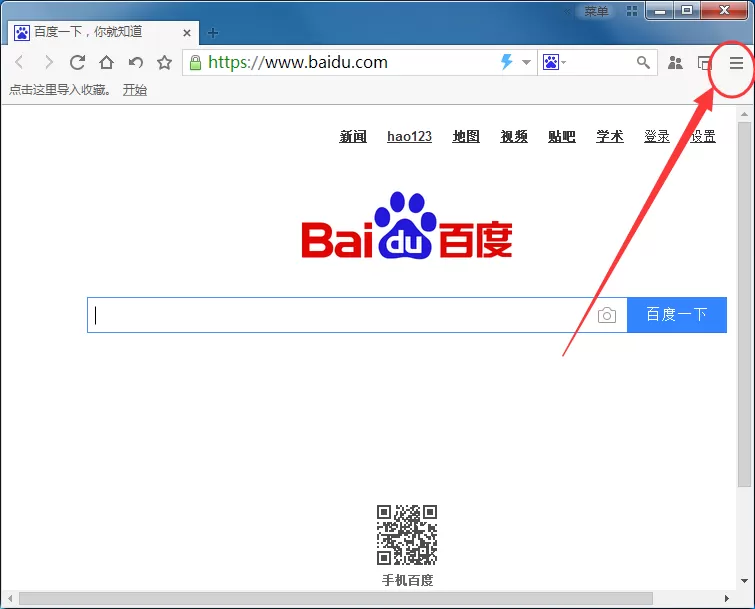Open the 地图 link
The height and width of the screenshot is (609, 755).
466,136
